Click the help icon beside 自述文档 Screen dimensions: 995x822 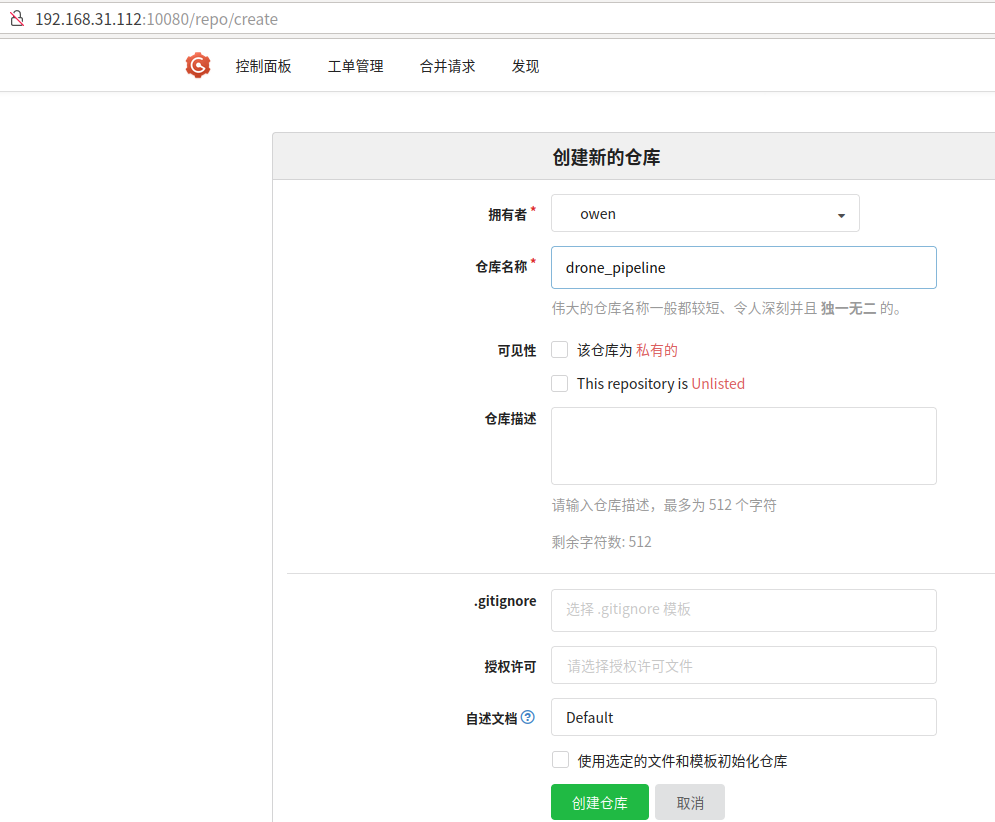528,717
